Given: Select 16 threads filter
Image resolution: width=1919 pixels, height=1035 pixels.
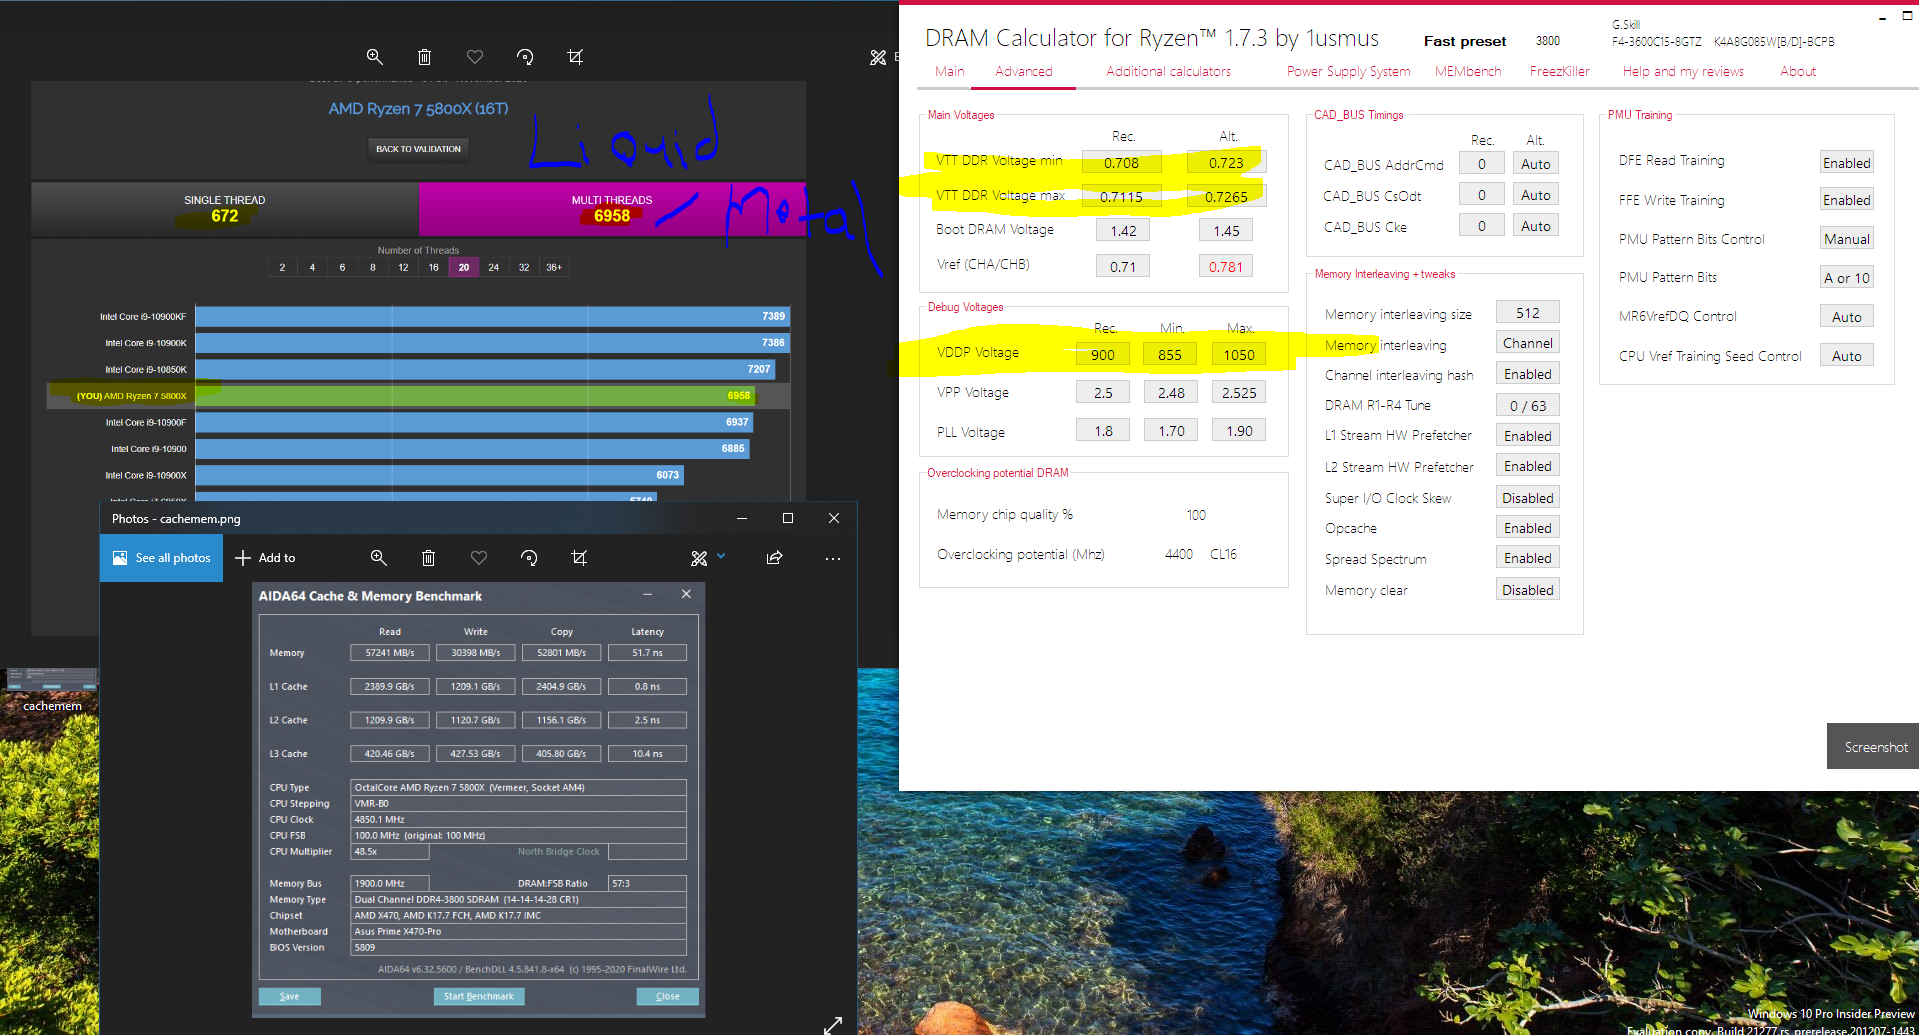Looking at the screenshot, I should [x=433, y=267].
